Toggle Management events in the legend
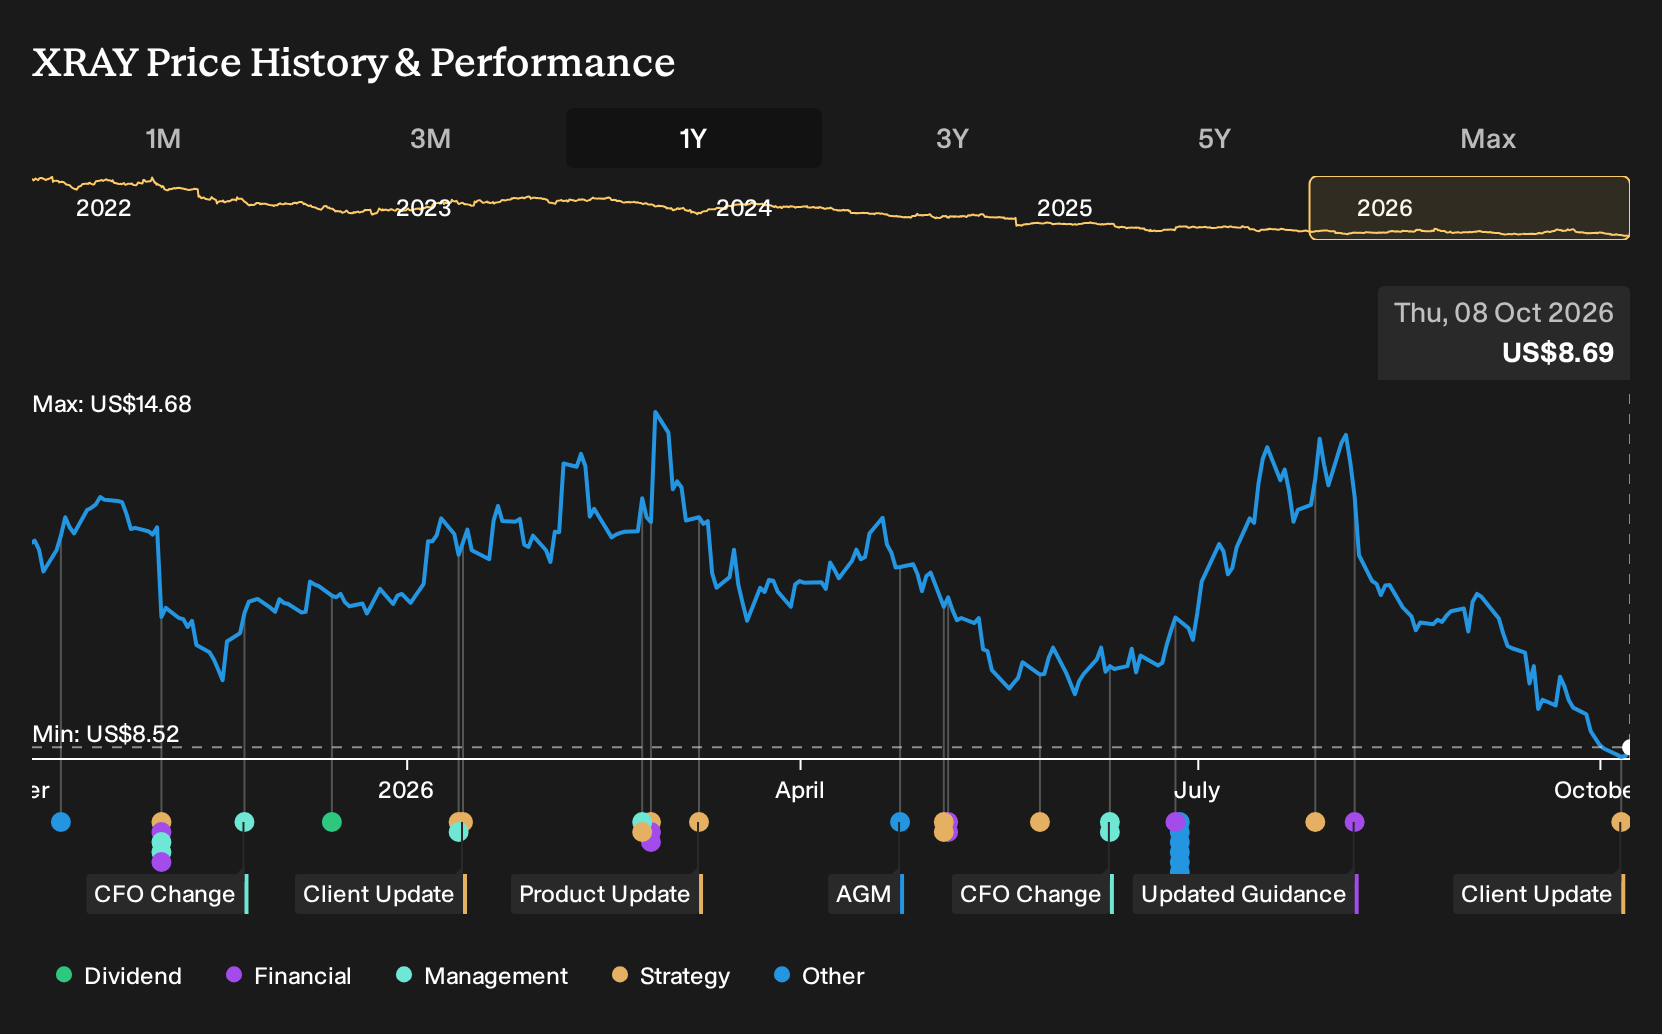The height and width of the screenshot is (1034, 1662). (482, 975)
